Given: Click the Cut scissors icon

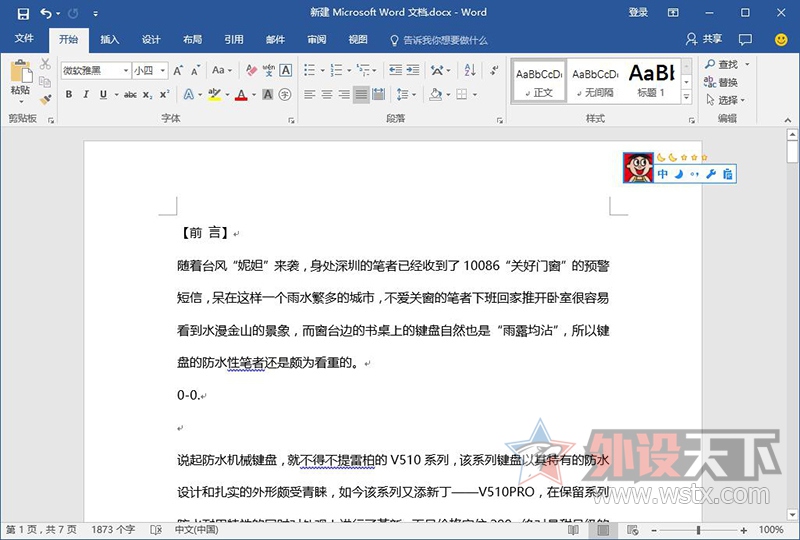Looking at the screenshot, I should pyautogui.click(x=45, y=64).
